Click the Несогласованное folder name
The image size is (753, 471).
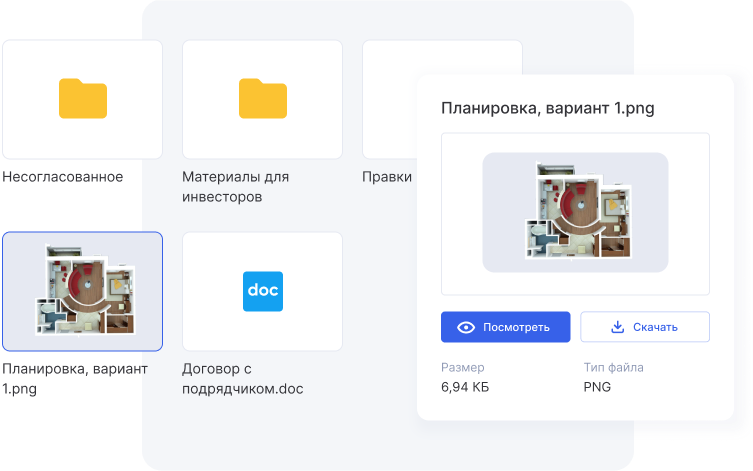click(63, 177)
